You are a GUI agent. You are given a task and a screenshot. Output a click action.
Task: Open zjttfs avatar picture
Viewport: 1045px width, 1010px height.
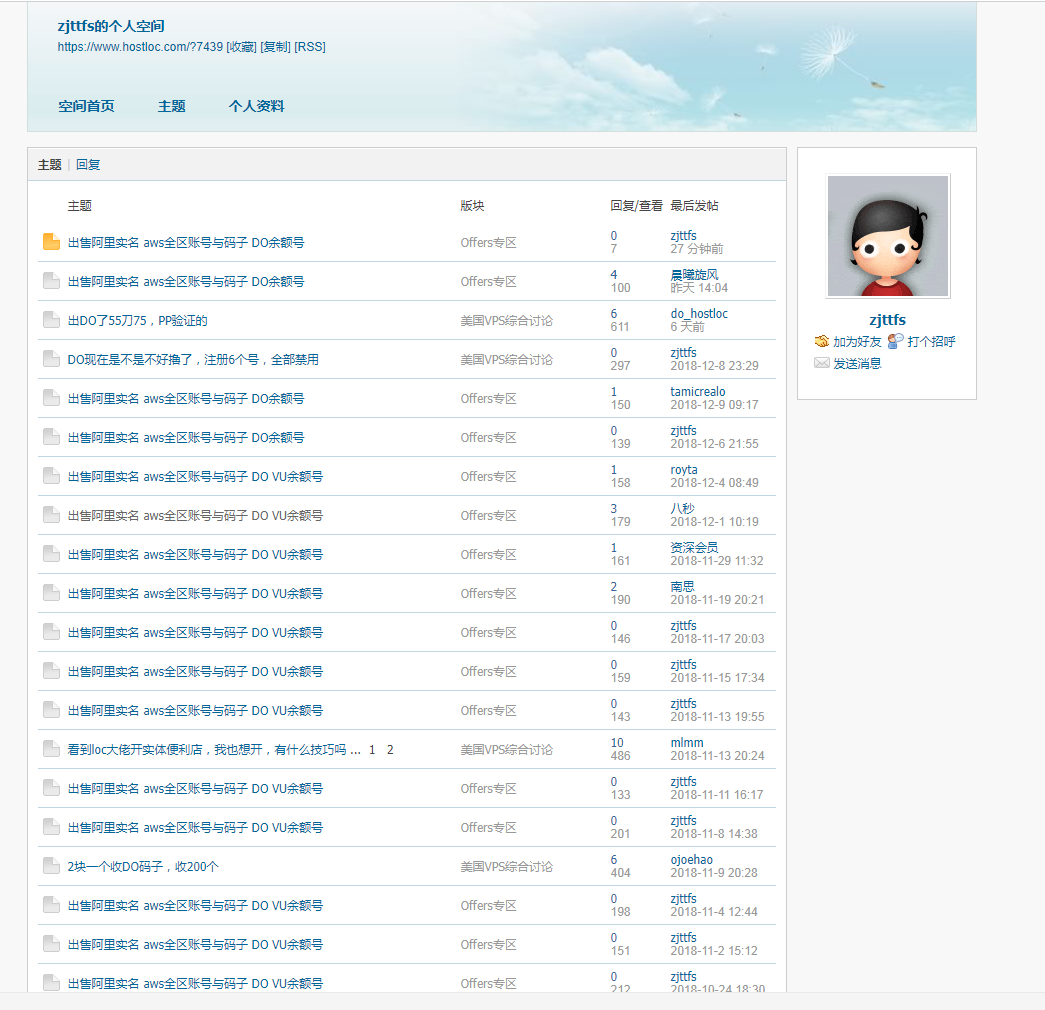point(887,236)
